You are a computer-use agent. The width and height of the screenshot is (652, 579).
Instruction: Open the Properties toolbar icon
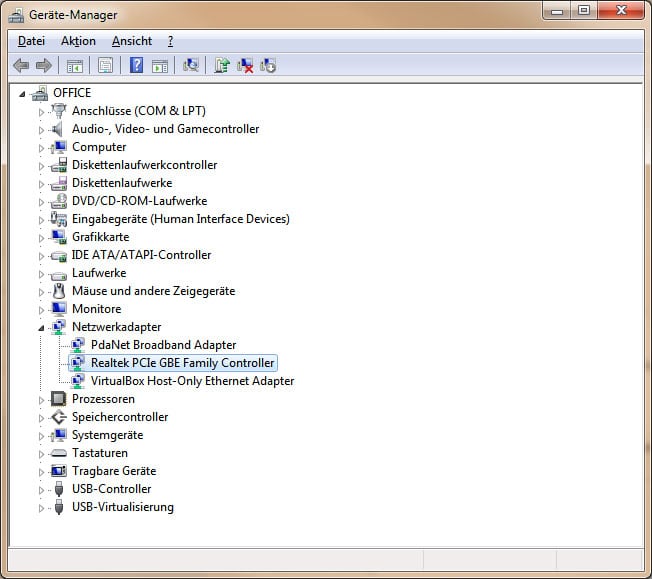(106, 65)
